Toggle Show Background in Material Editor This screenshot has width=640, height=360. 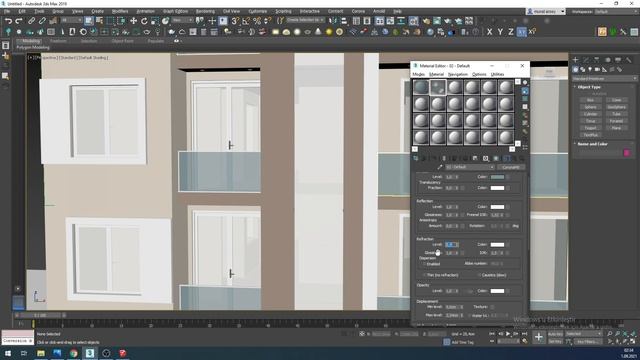525,99
